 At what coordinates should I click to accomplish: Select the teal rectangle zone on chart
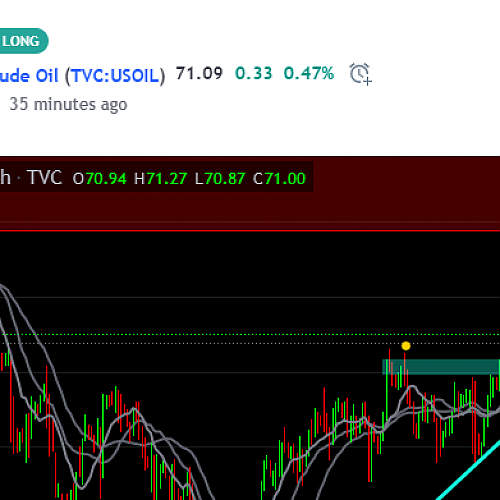441,367
